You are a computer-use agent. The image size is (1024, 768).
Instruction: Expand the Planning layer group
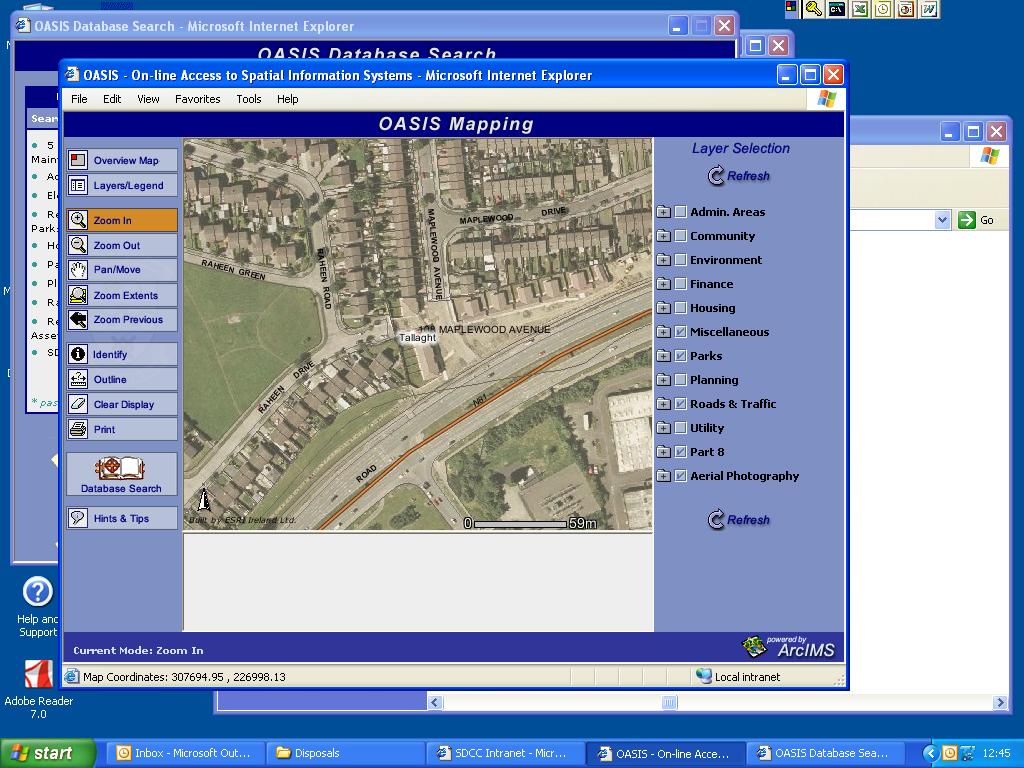(x=663, y=380)
